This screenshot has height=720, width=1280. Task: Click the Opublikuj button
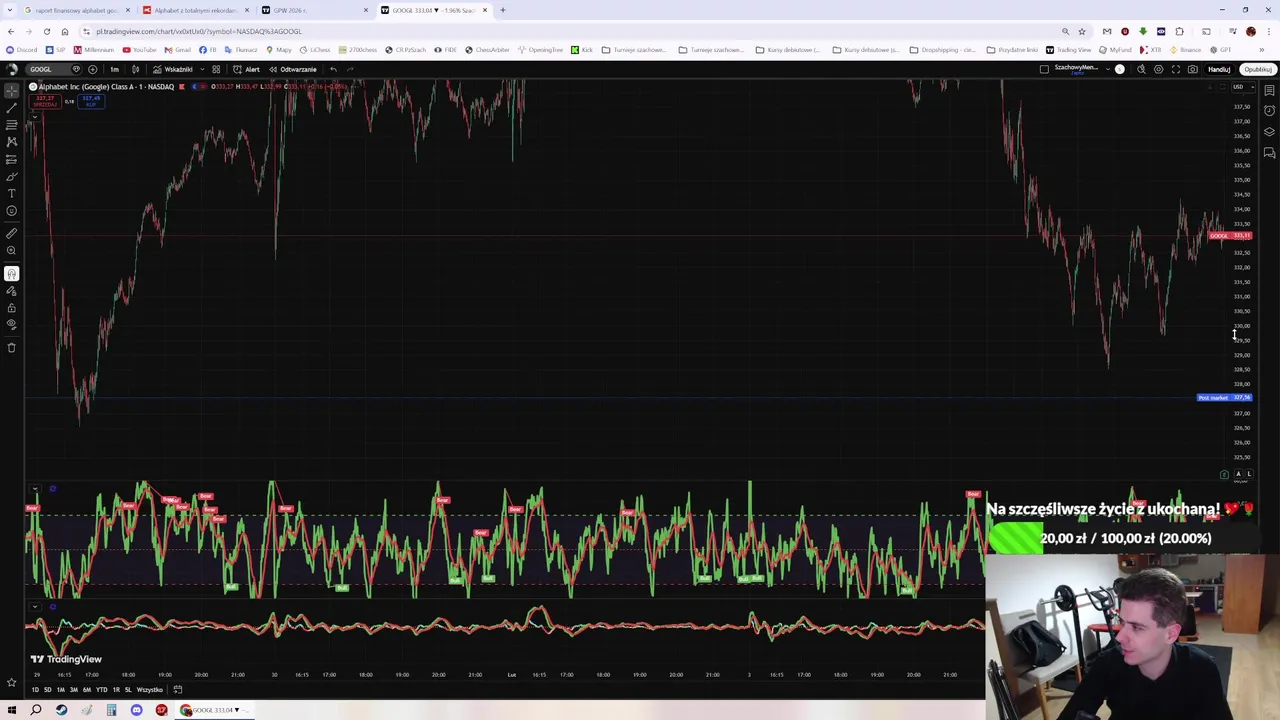[1257, 69]
